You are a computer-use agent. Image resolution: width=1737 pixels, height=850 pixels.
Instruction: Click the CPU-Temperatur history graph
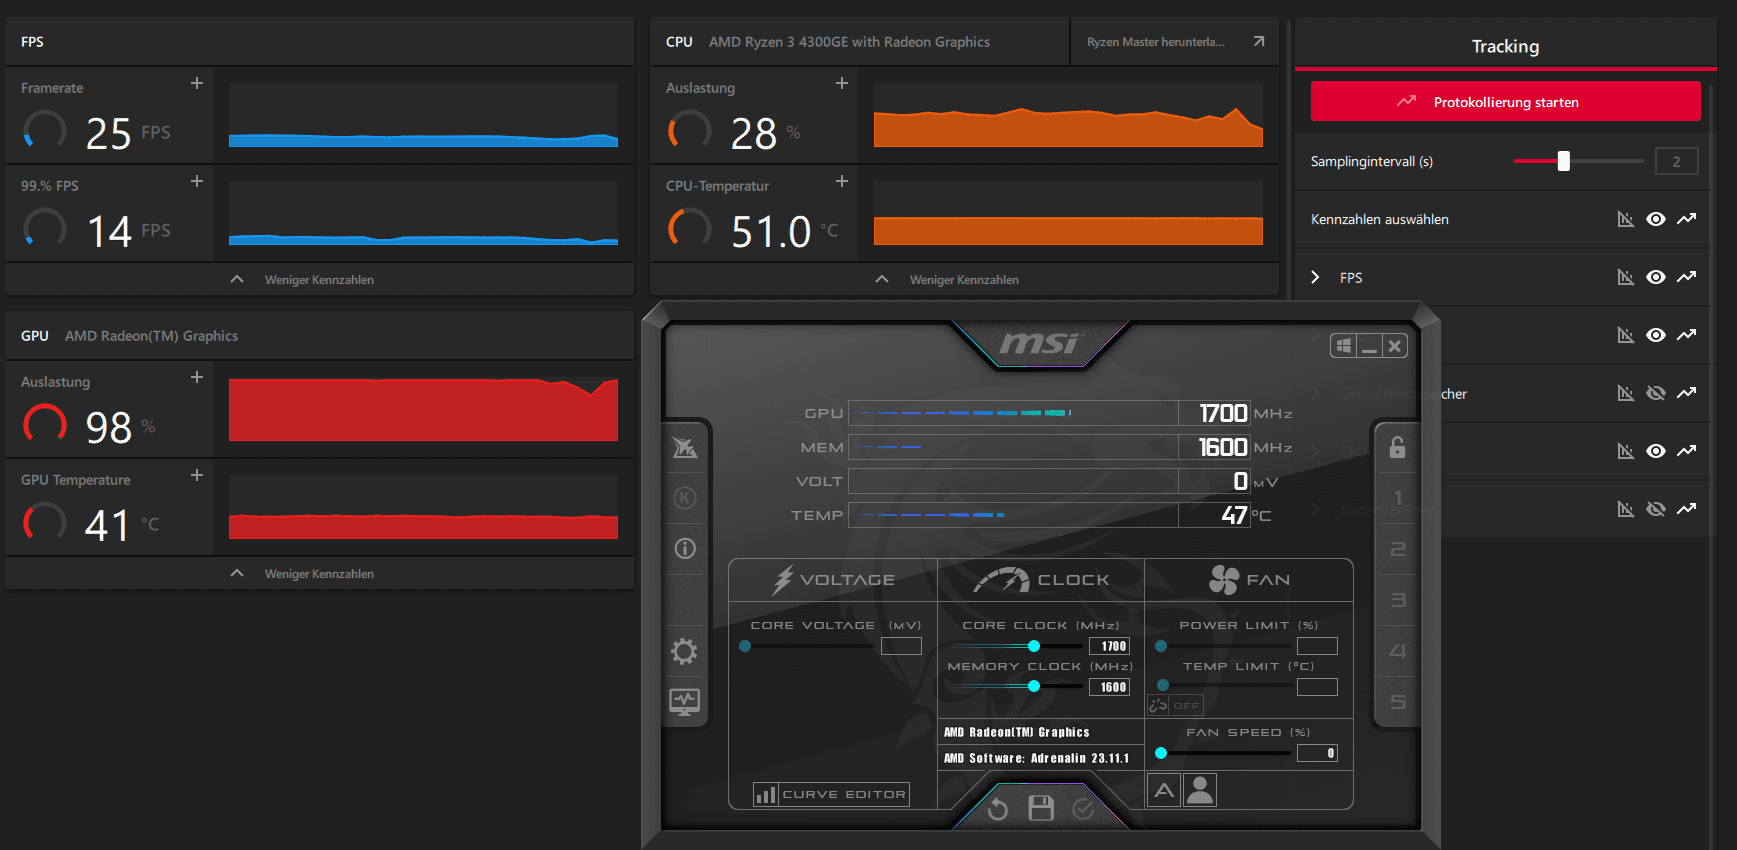tap(1068, 213)
